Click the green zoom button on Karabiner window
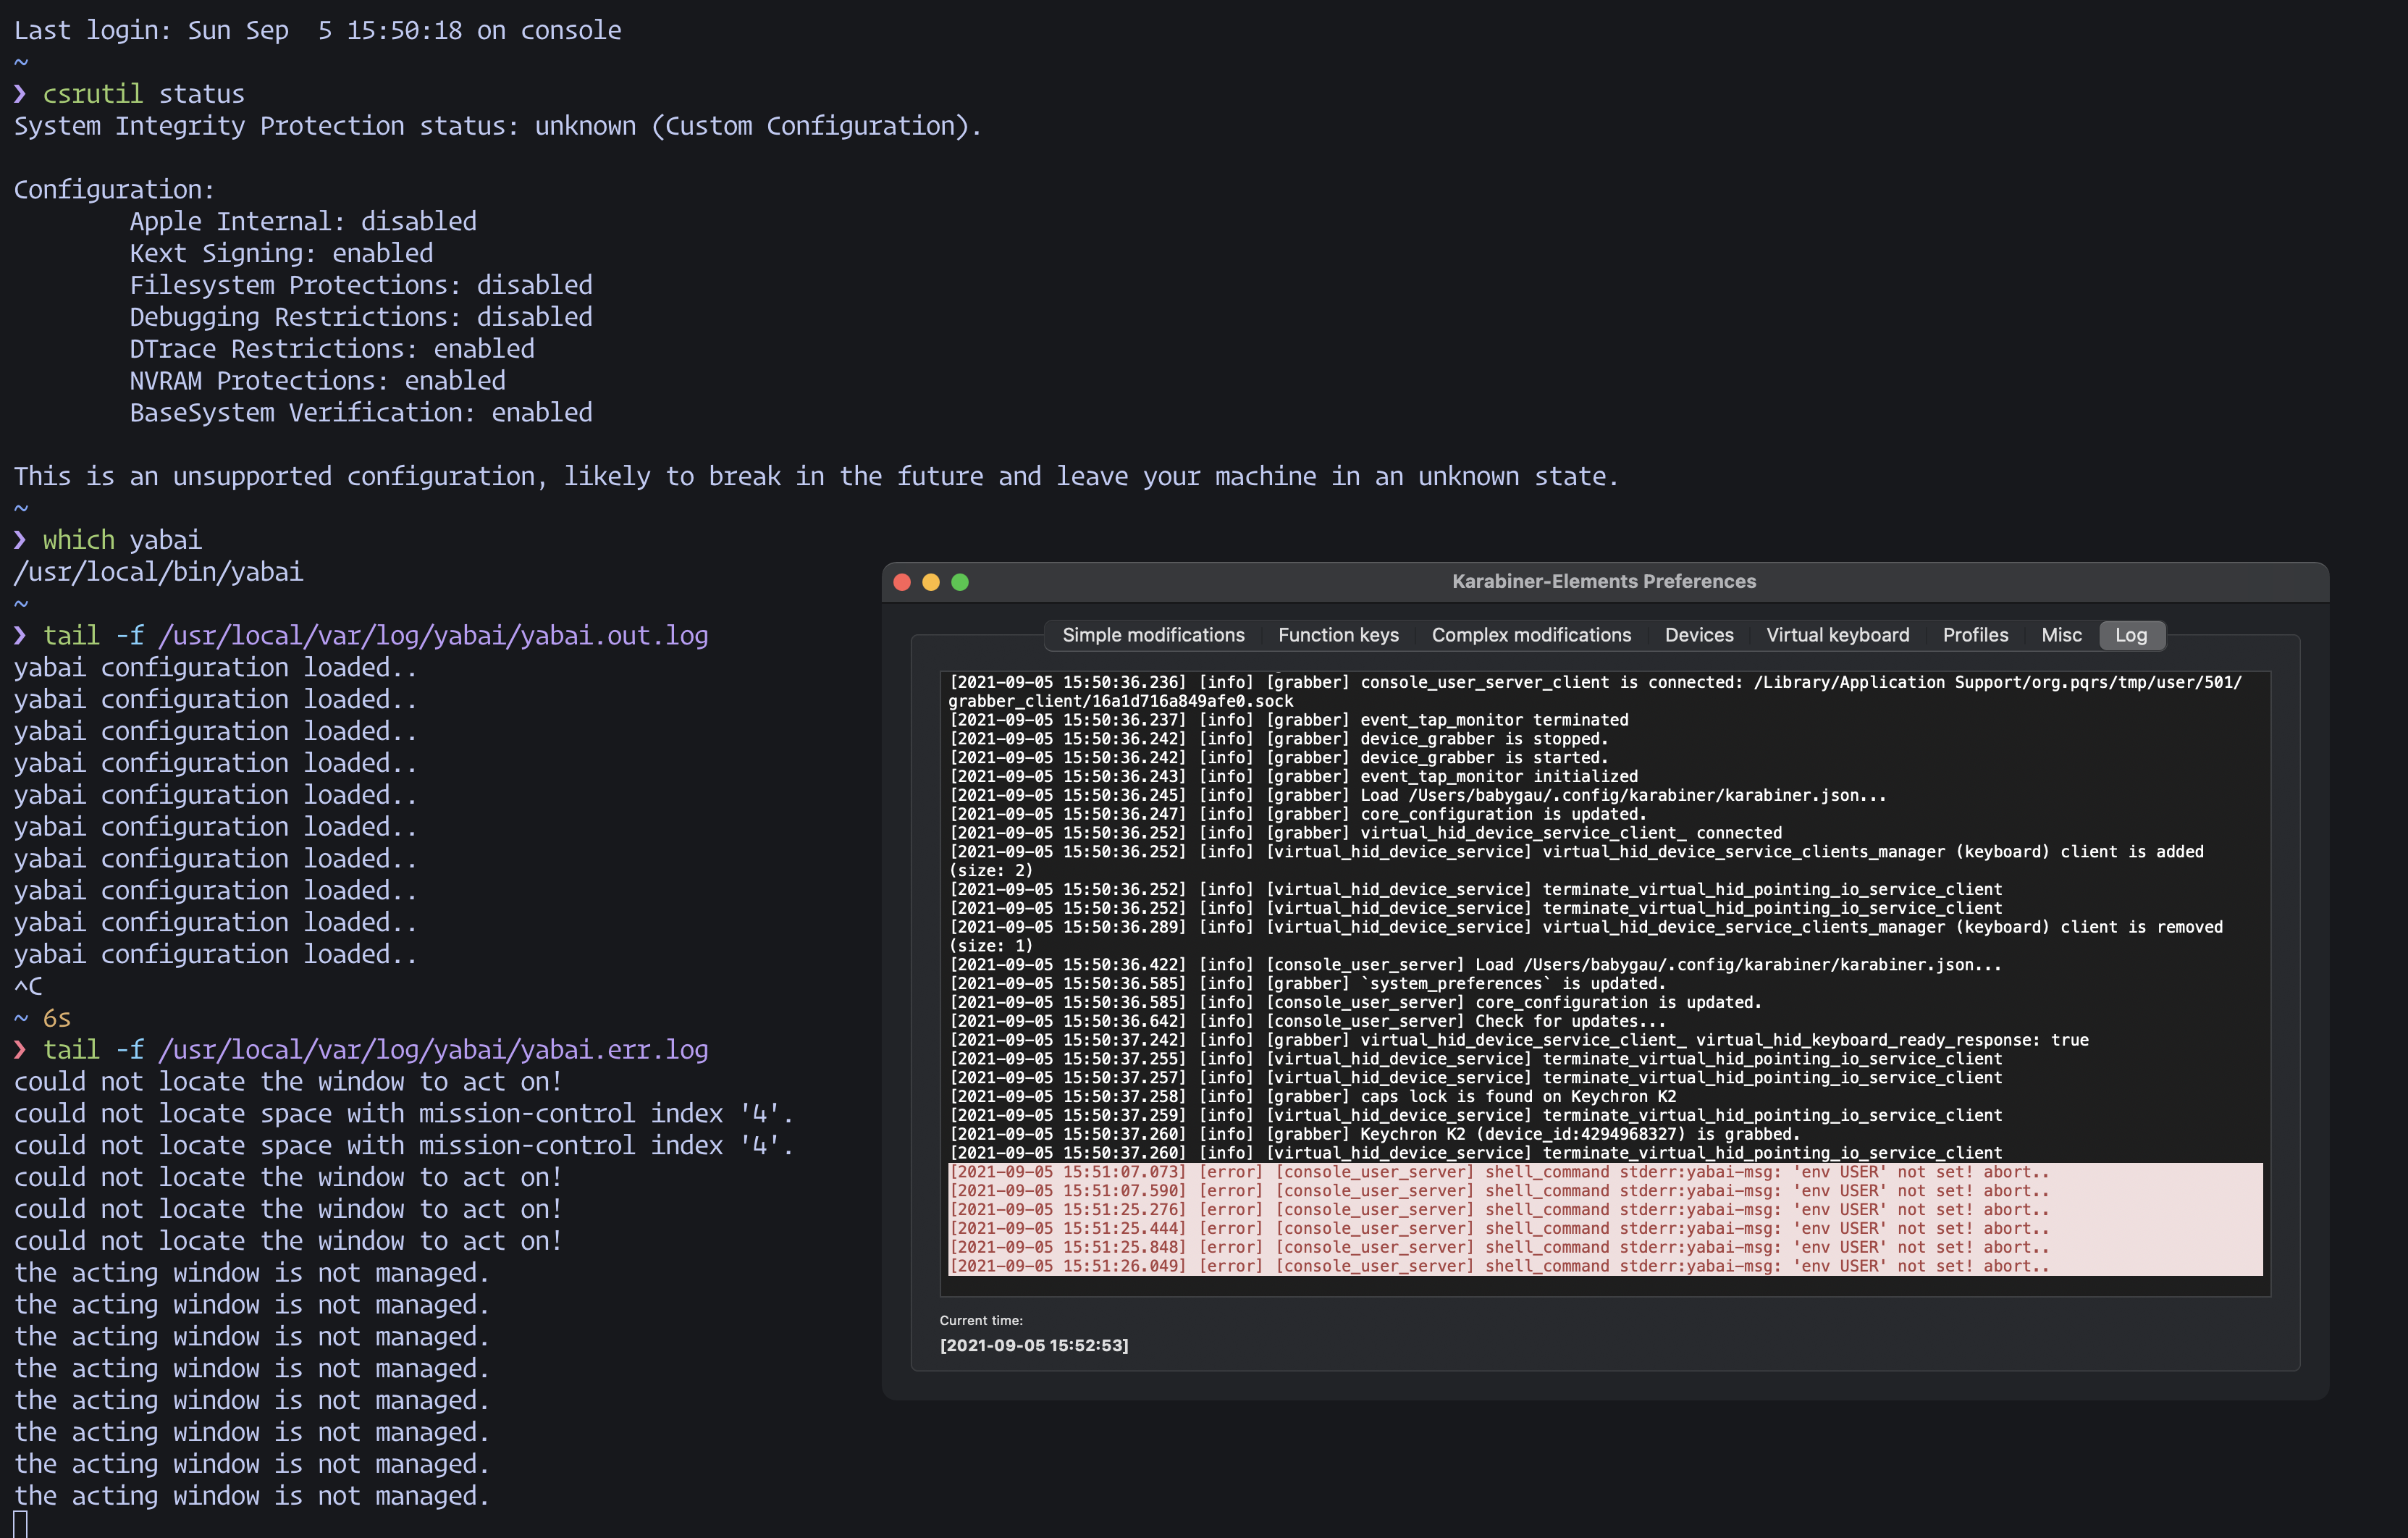 pyautogui.click(x=960, y=581)
